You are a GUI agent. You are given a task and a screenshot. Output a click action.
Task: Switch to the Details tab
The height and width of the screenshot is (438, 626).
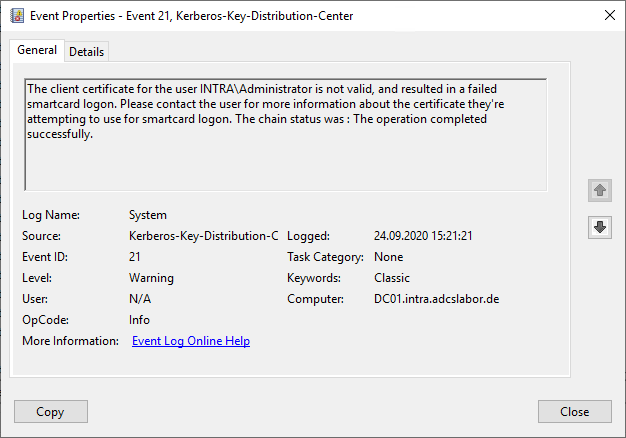[x=87, y=51]
